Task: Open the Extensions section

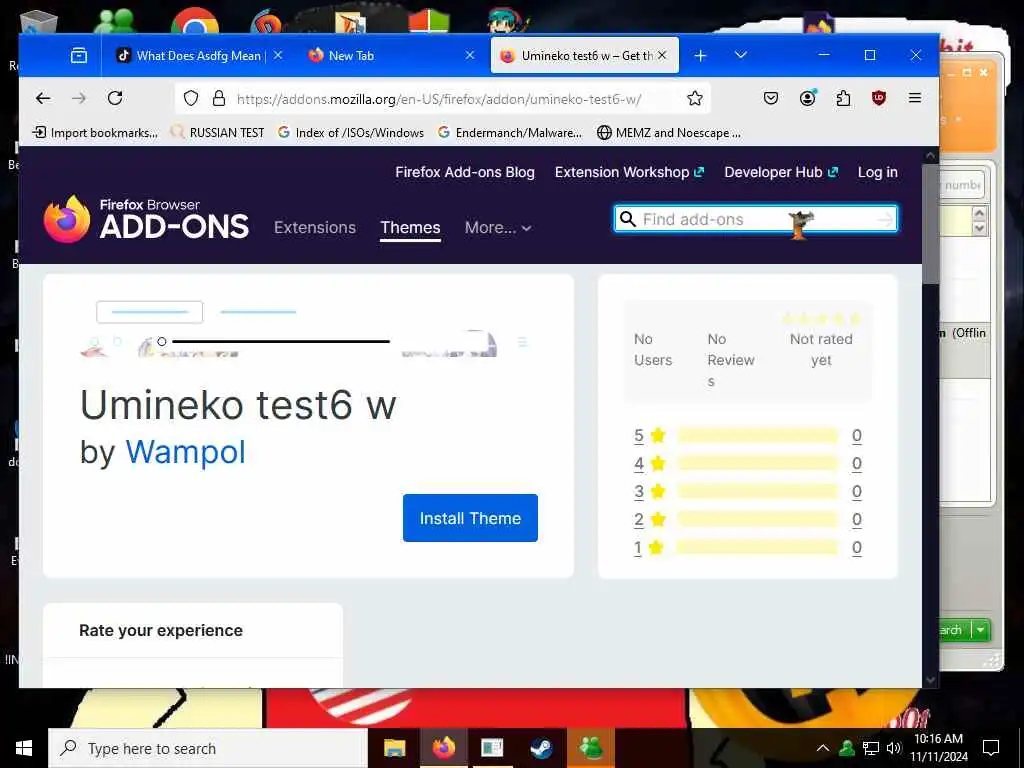Action: coord(315,227)
